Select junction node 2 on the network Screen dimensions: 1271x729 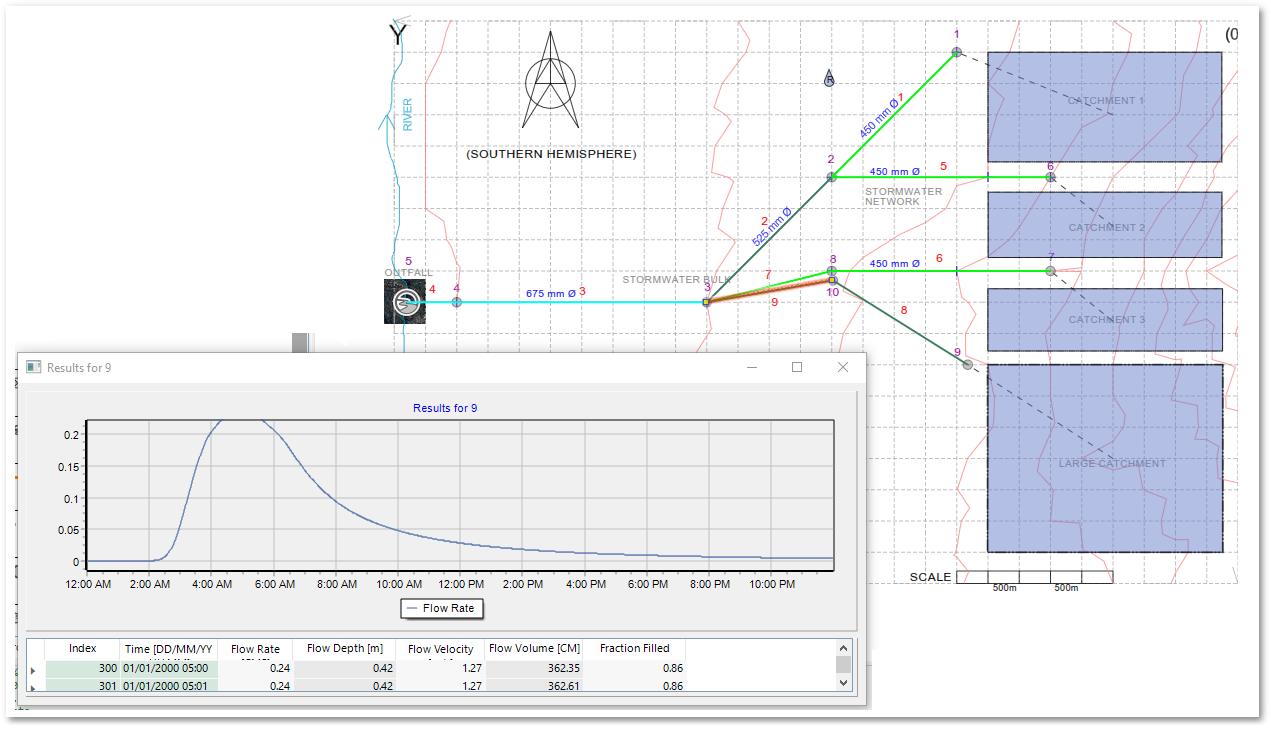(x=831, y=177)
